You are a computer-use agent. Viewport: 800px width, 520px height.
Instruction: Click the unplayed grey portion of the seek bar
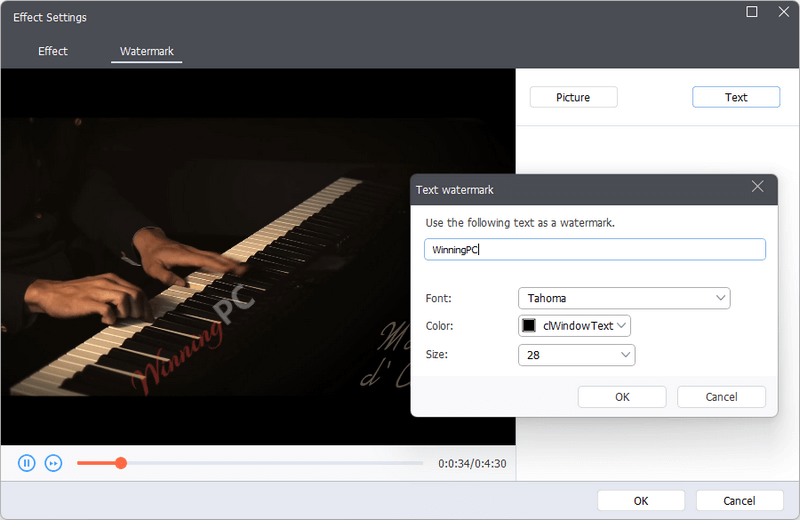point(275,463)
